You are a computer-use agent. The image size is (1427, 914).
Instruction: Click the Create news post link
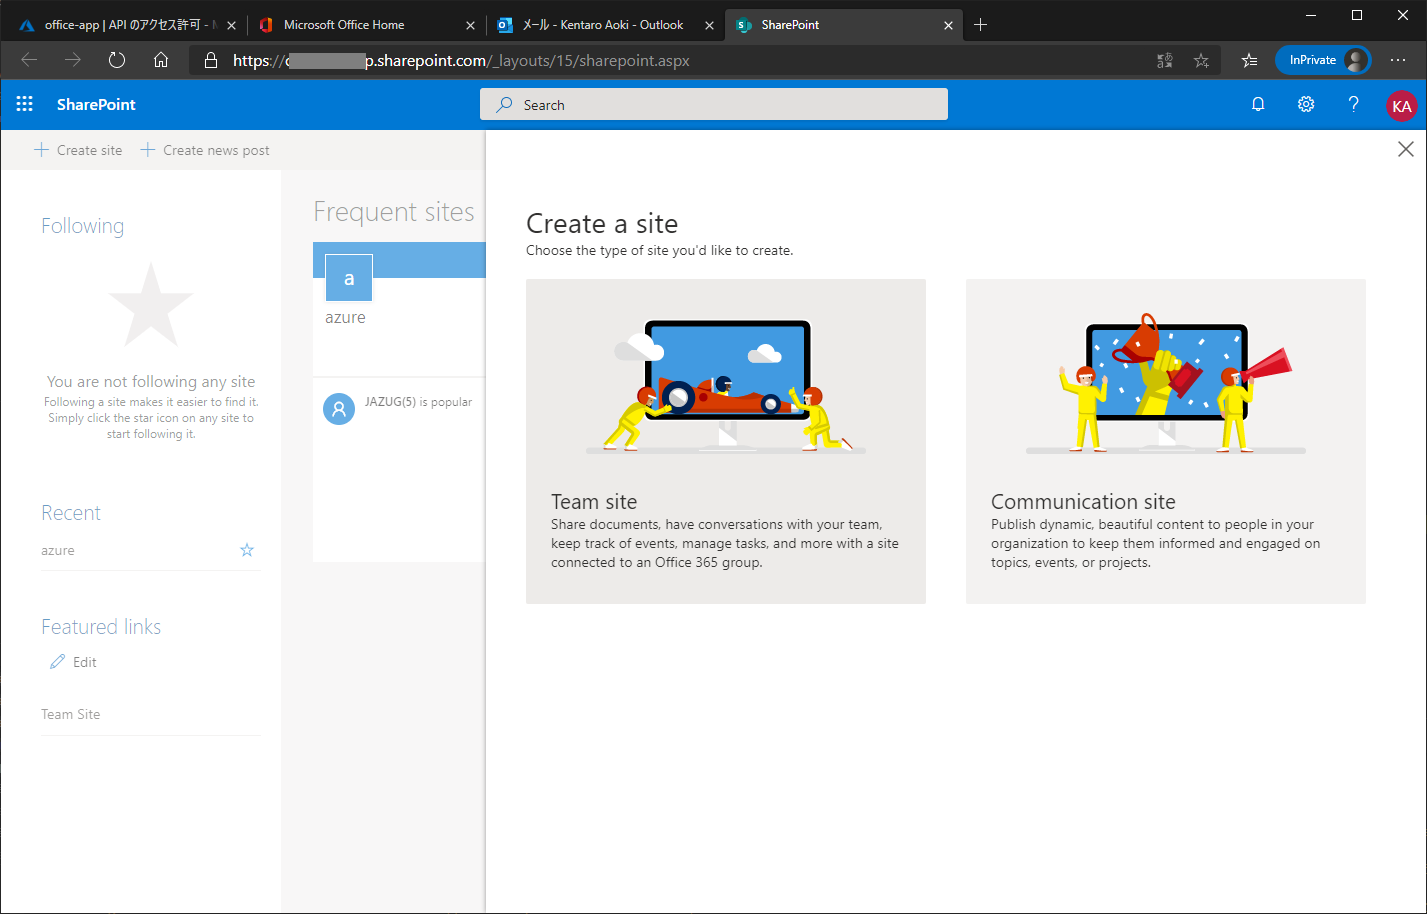tap(206, 150)
